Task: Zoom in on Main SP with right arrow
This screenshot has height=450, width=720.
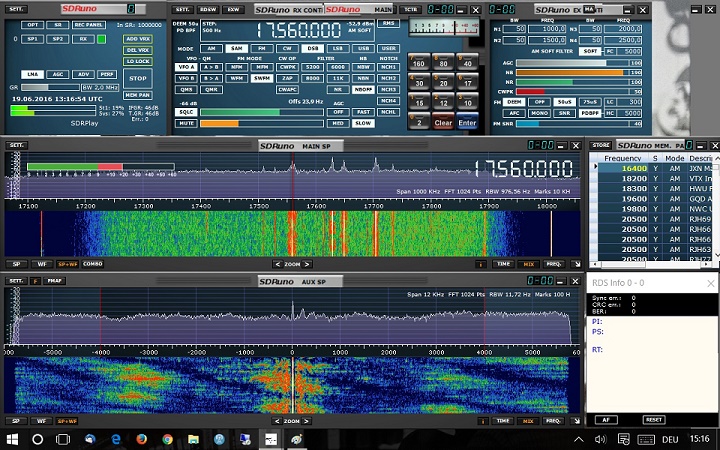Action: click(307, 264)
